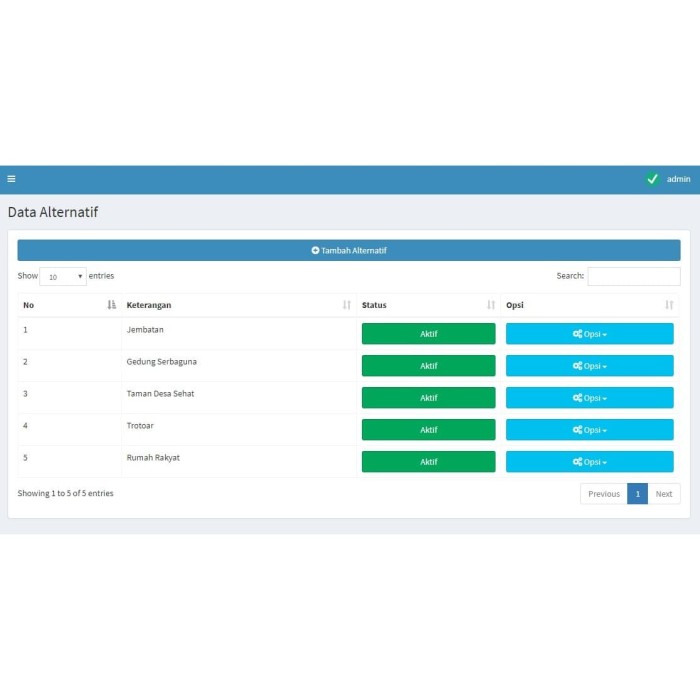Screen dimensions: 700x700
Task: Toggle the hamburger sidebar menu icon
Action: 11,179
